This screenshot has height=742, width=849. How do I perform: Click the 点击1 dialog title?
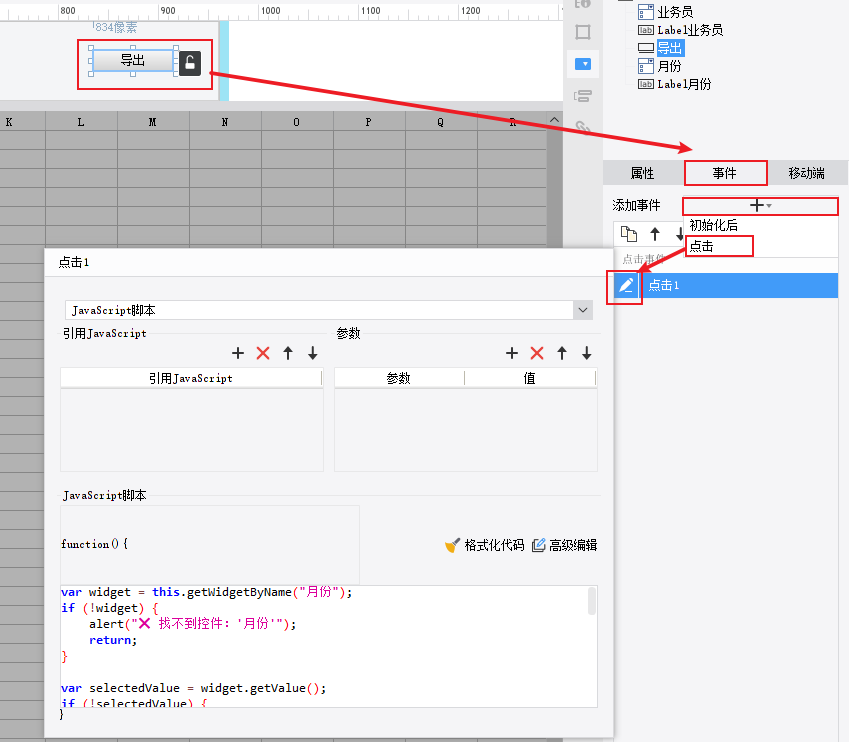click(74, 263)
